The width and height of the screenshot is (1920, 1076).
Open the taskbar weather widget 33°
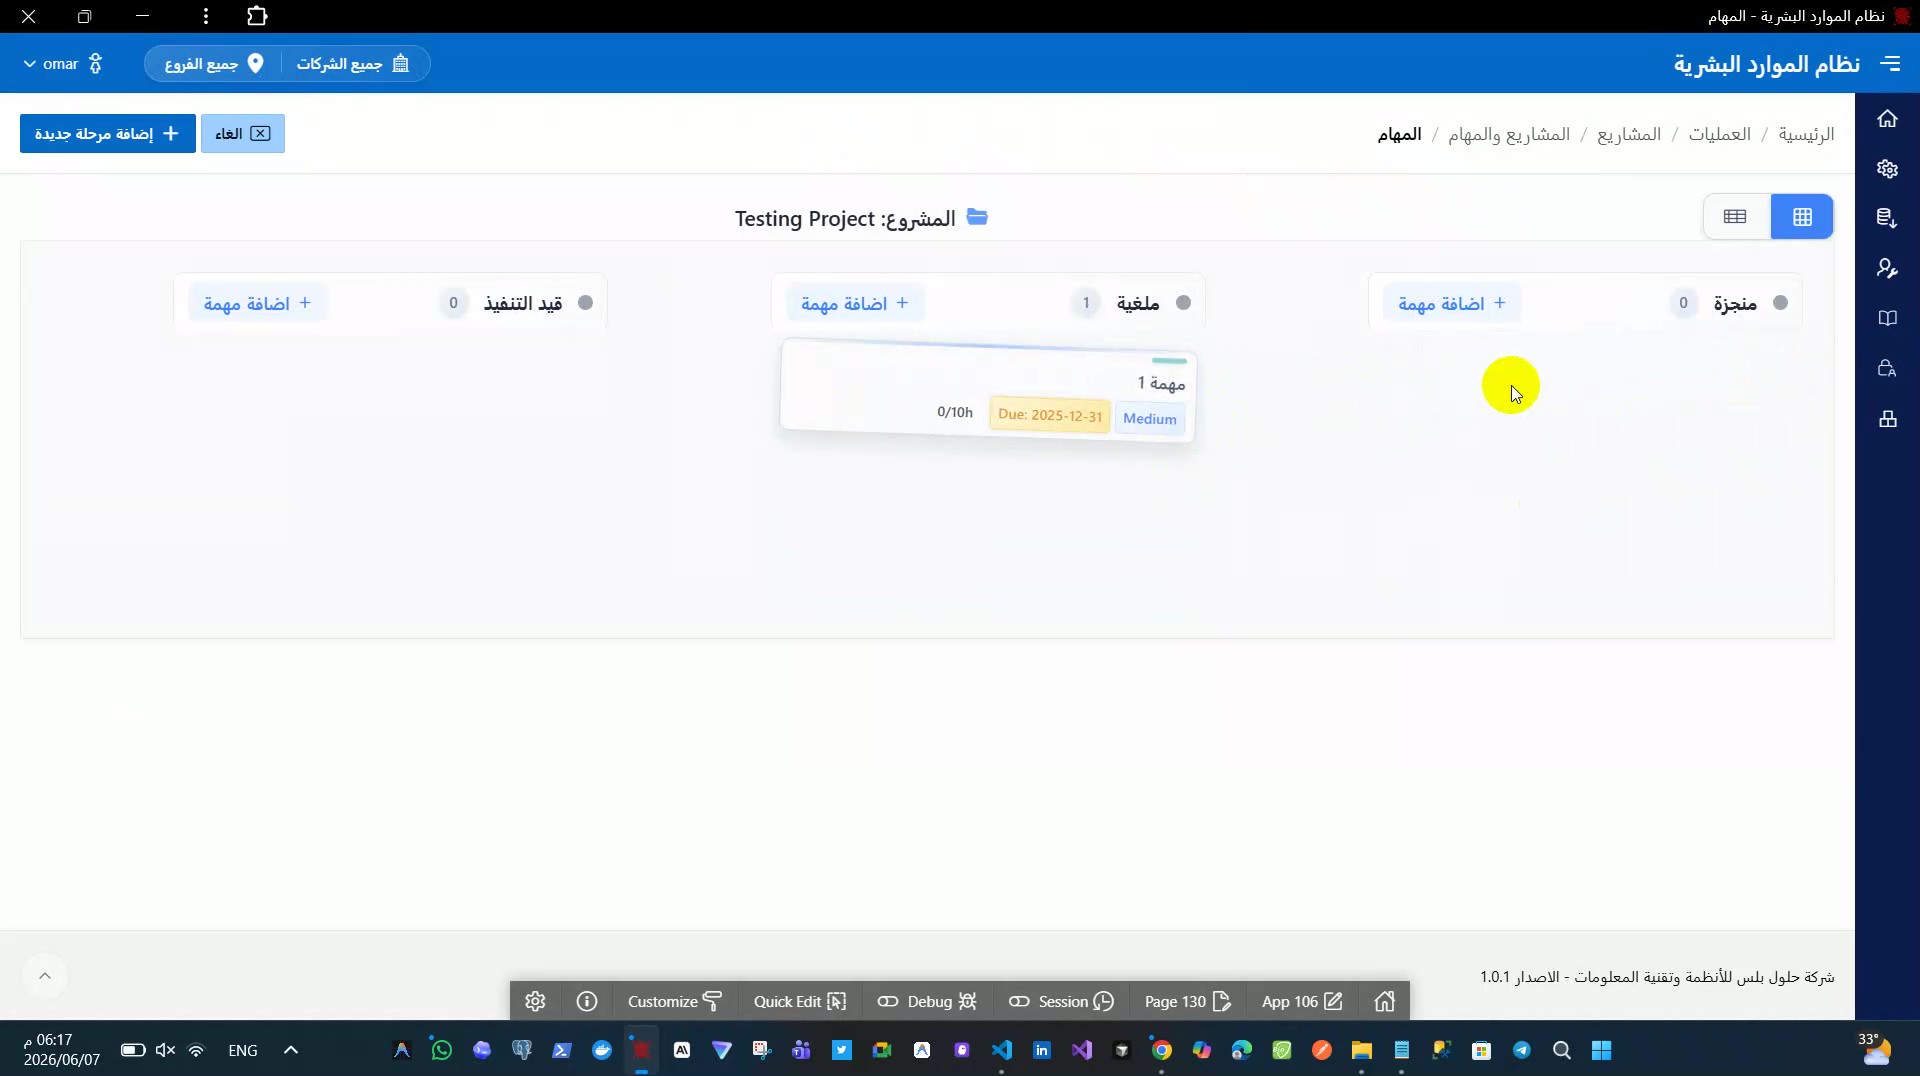click(x=1874, y=1049)
